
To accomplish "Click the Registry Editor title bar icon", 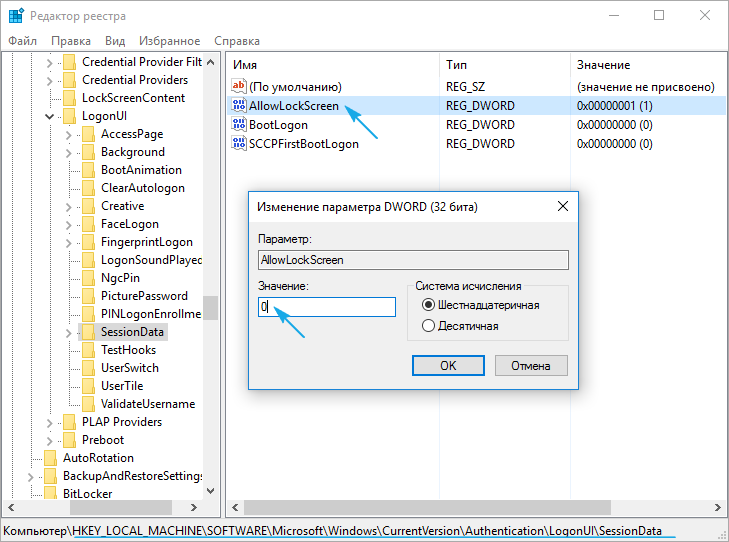I will tap(16, 16).
